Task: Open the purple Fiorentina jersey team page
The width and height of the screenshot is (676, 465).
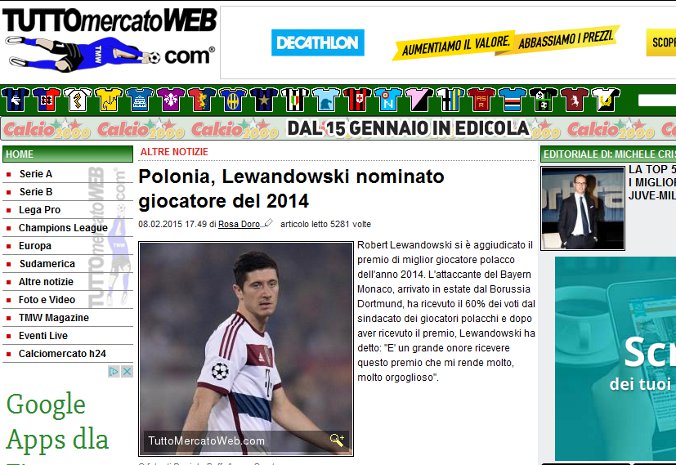Action: (x=171, y=100)
